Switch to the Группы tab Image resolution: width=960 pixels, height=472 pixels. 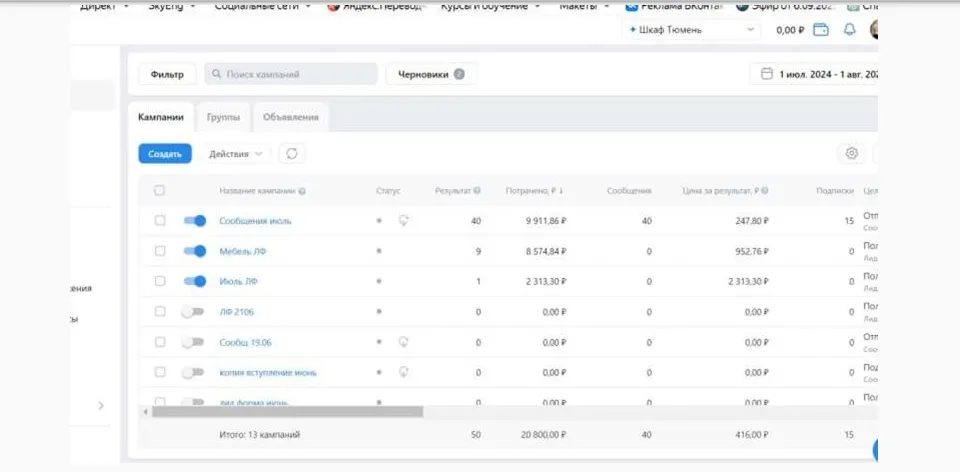(223, 117)
